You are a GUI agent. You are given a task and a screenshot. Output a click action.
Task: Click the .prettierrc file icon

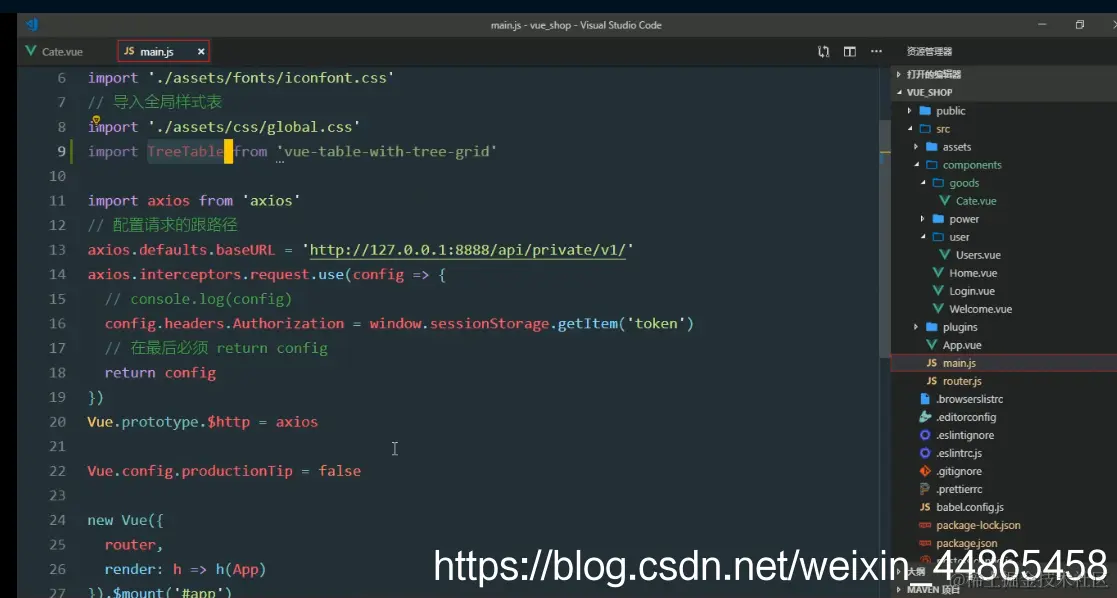click(x=925, y=489)
